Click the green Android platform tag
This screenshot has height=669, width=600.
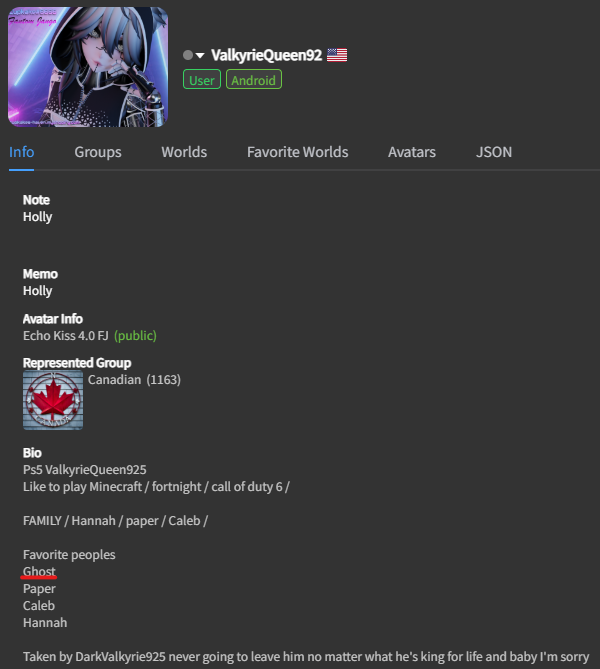pyautogui.click(x=254, y=79)
